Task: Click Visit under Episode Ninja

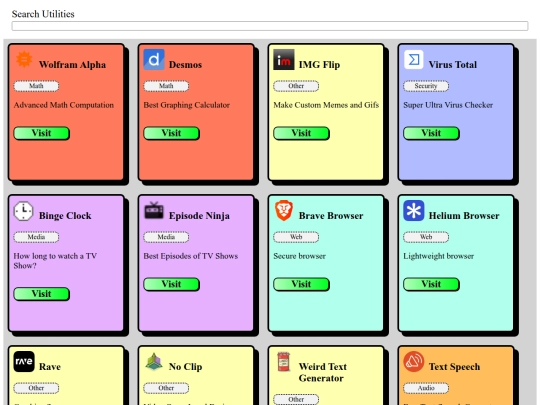Action: click(x=171, y=284)
